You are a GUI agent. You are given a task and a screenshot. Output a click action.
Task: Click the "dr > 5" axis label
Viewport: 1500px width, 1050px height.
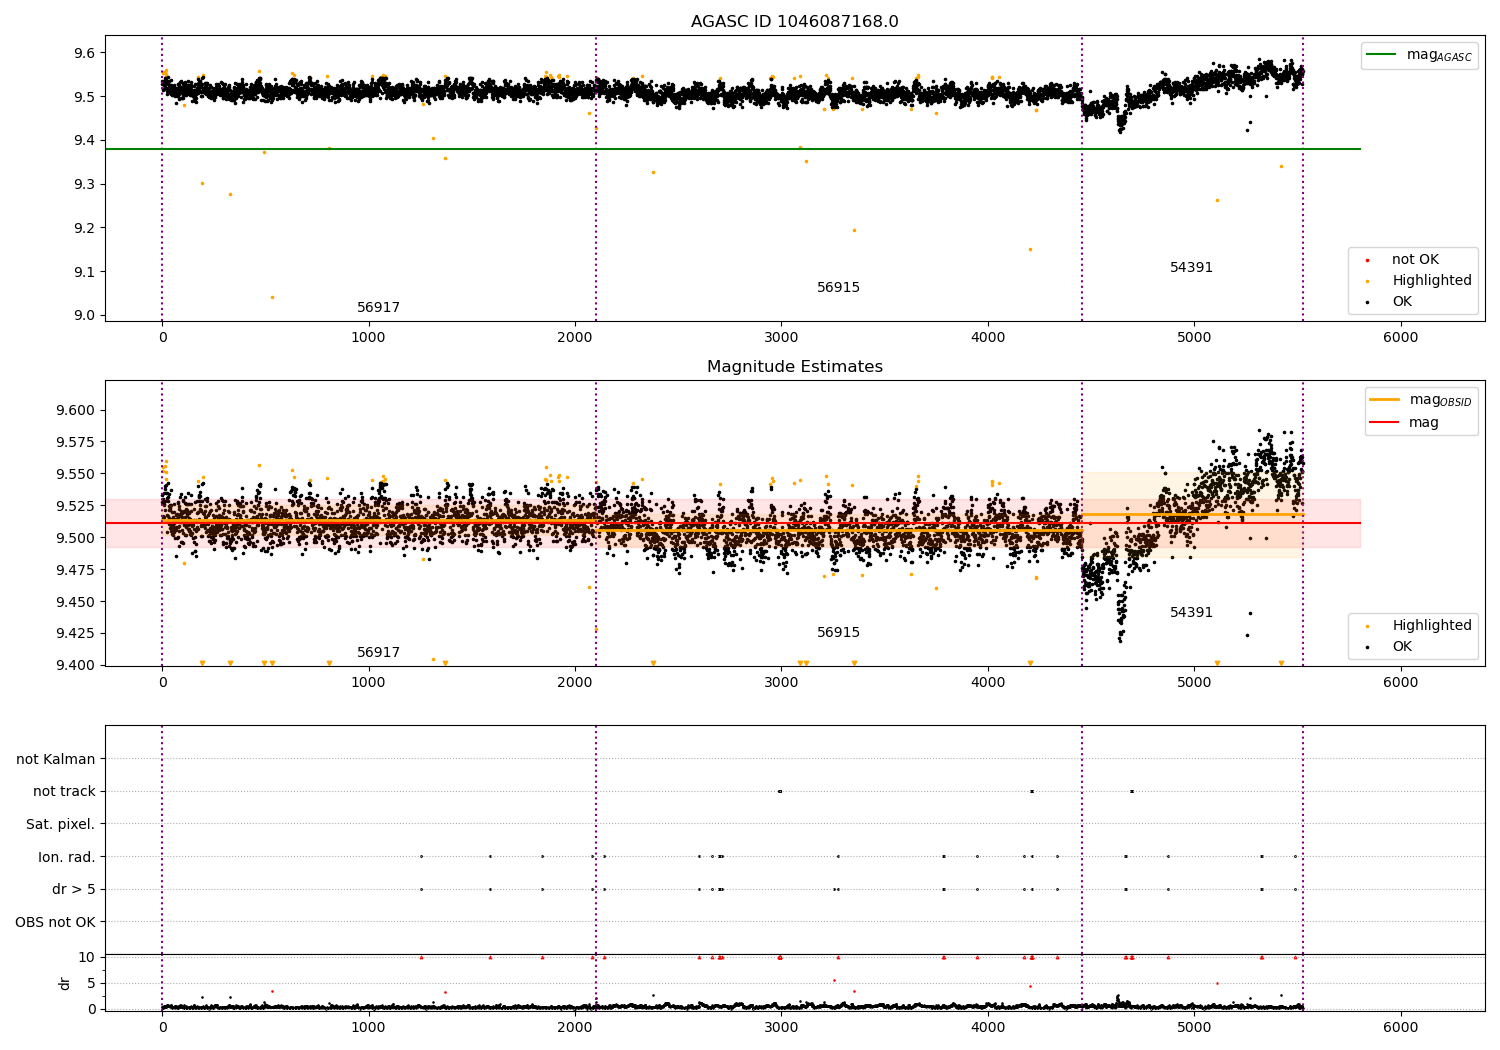tap(74, 890)
